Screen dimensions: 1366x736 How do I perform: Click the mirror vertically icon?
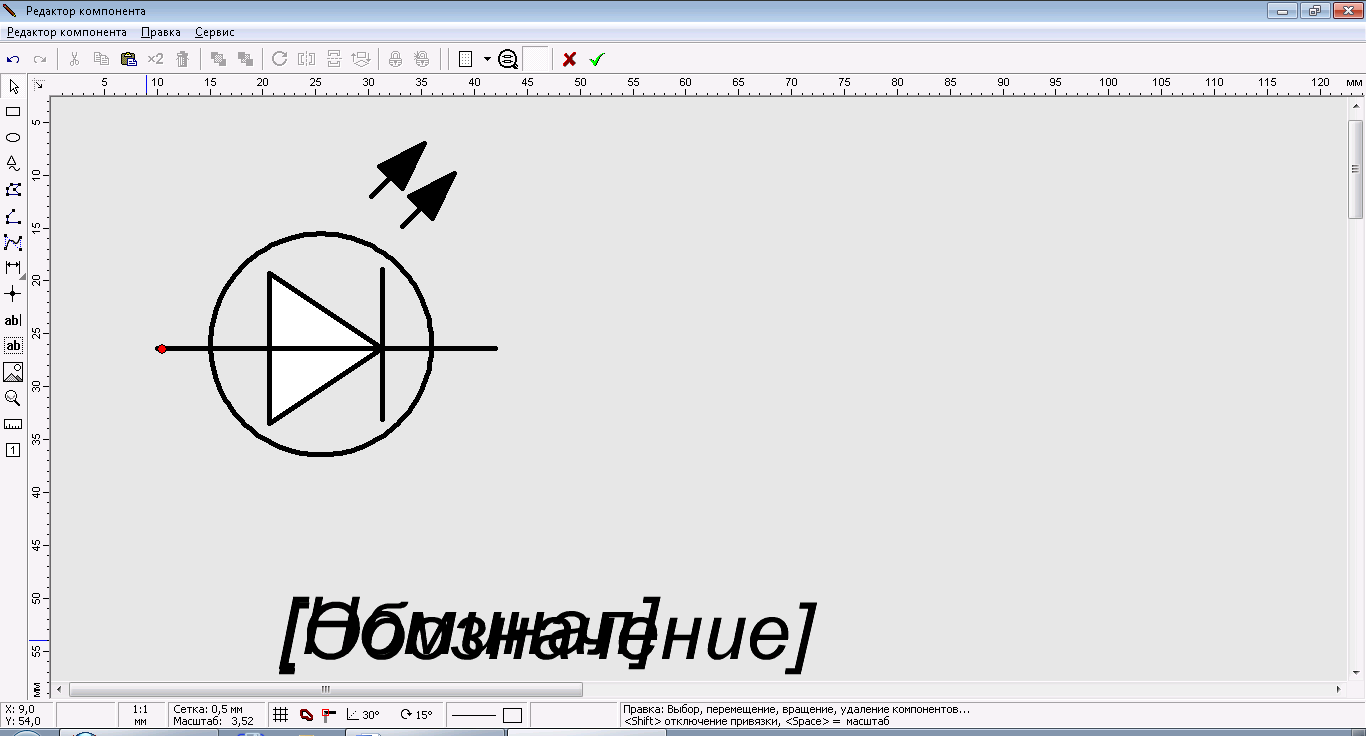tap(334, 59)
